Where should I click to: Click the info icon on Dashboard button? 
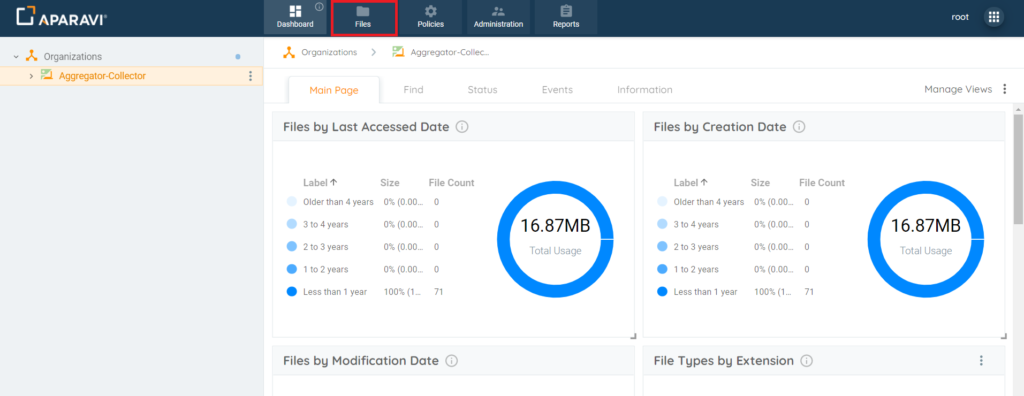tap(319, 7)
